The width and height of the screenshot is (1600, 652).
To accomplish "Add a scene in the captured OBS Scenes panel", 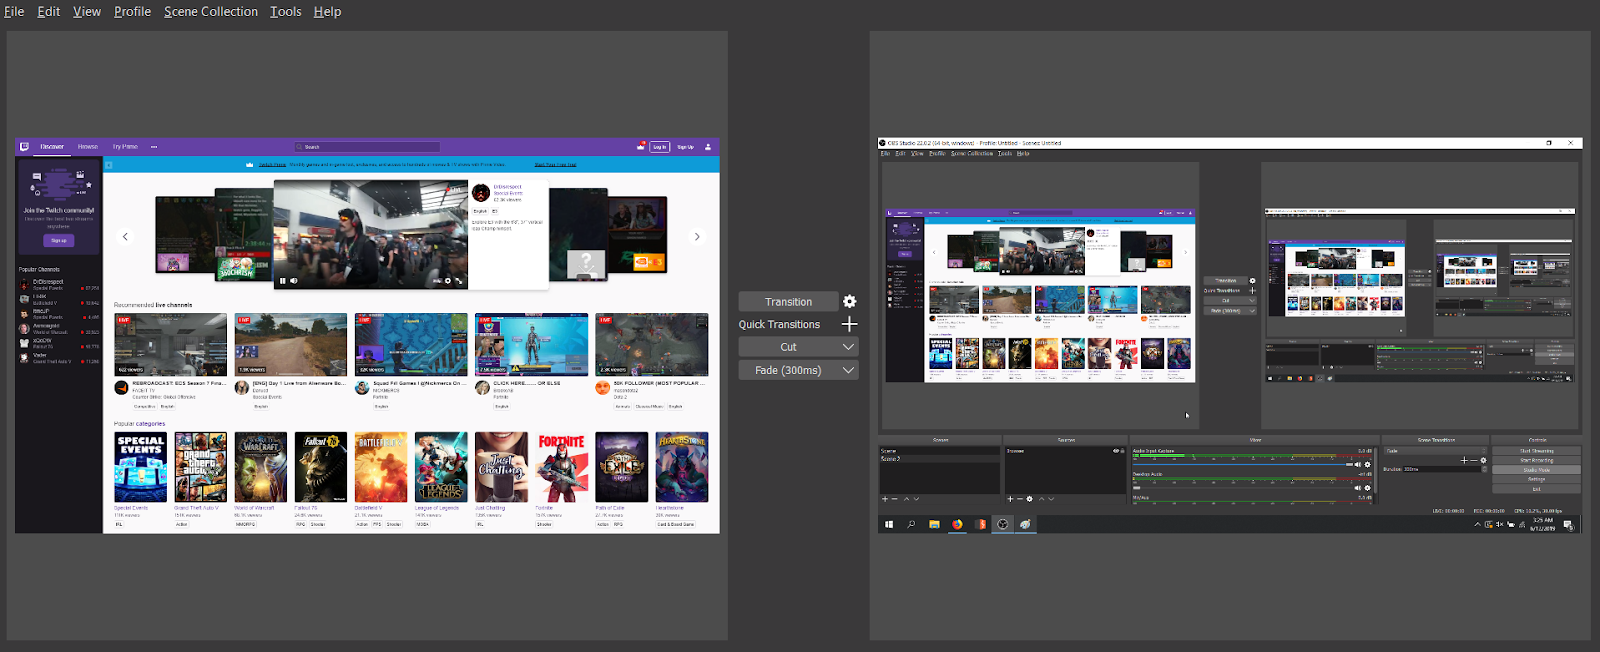I will [x=885, y=499].
